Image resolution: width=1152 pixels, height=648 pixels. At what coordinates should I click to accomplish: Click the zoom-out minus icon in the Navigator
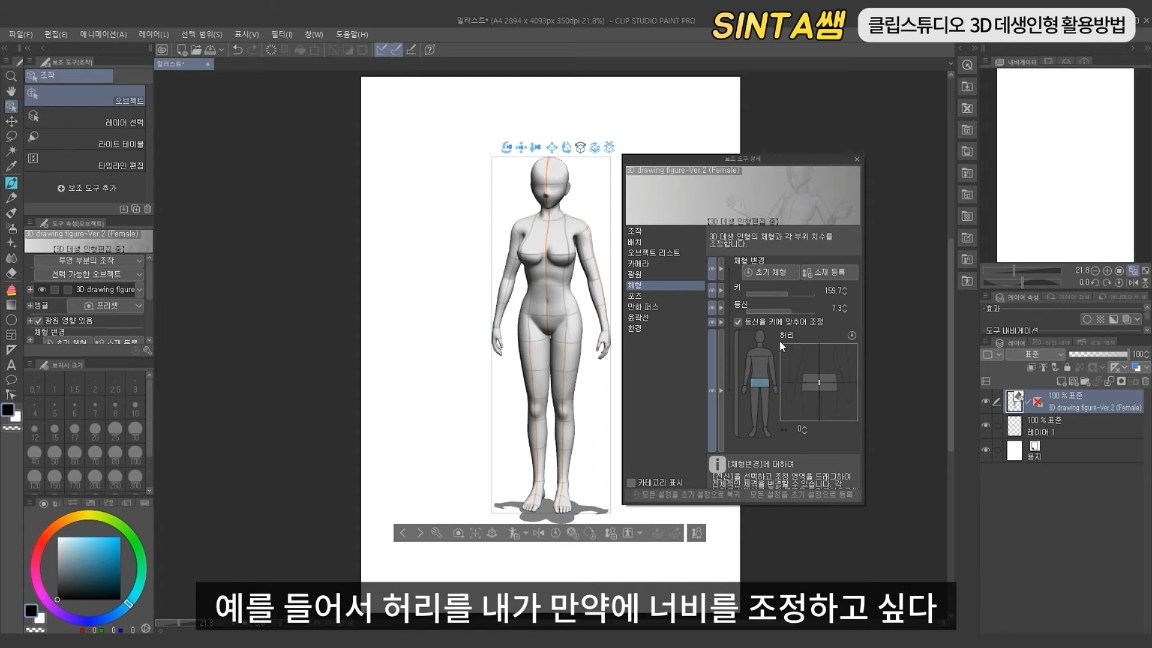click(x=1095, y=271)
